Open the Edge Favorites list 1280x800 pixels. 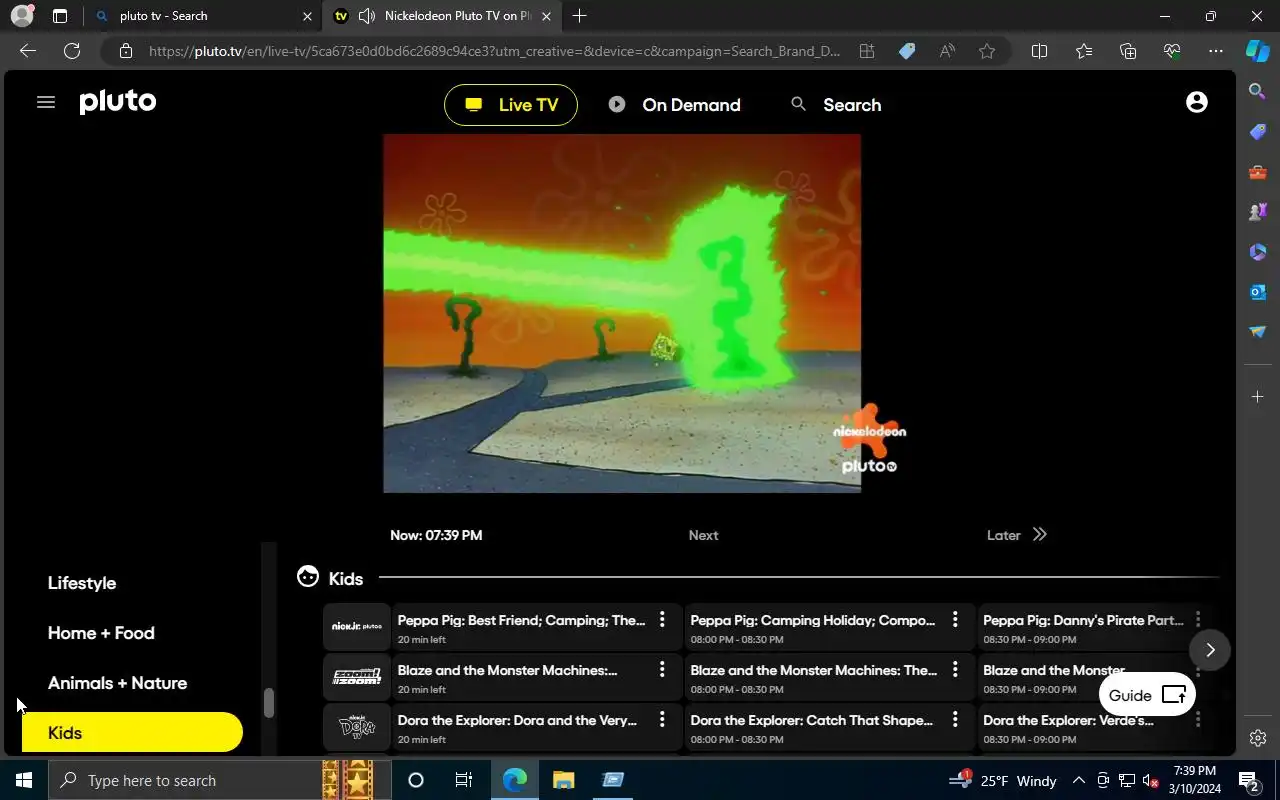(x=1084, y=51)
